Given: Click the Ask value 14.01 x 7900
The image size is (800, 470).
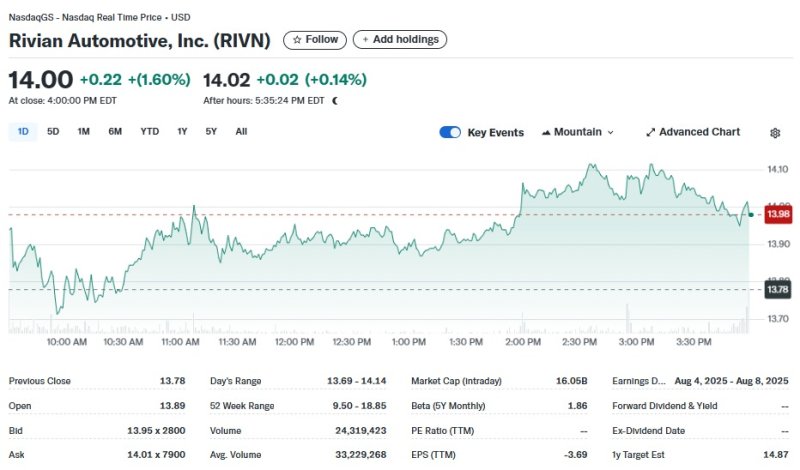Looking at the screenshot, I should 156,455.
